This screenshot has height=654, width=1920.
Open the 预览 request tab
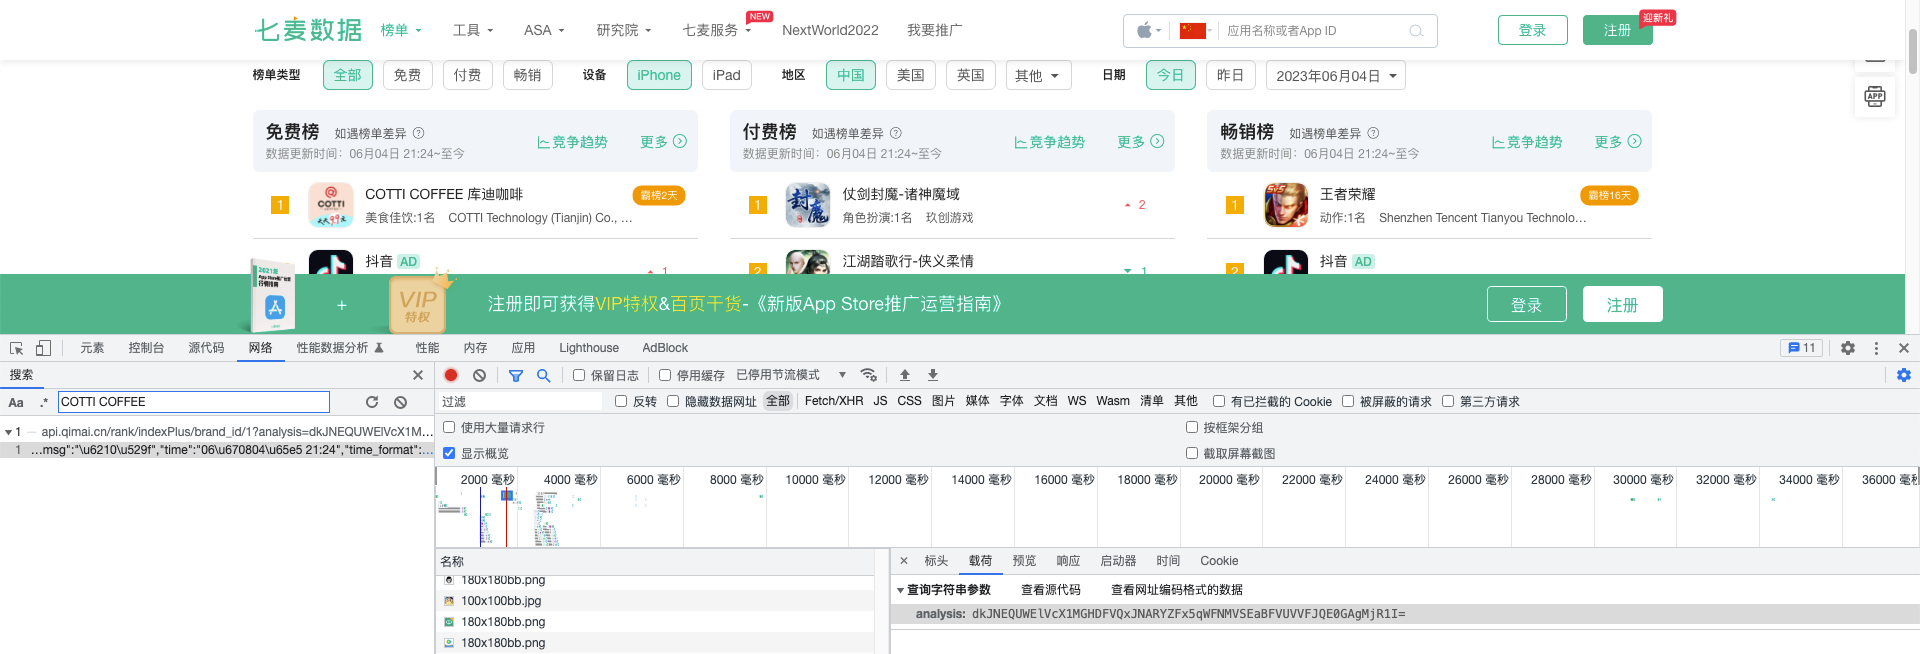coord(1024,561)
